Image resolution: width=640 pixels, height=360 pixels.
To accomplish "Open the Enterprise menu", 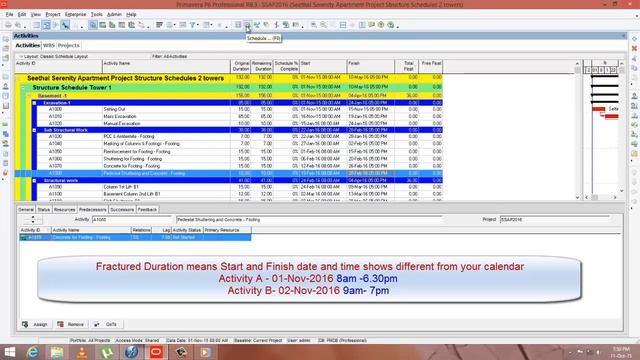I will click(76, 14).
